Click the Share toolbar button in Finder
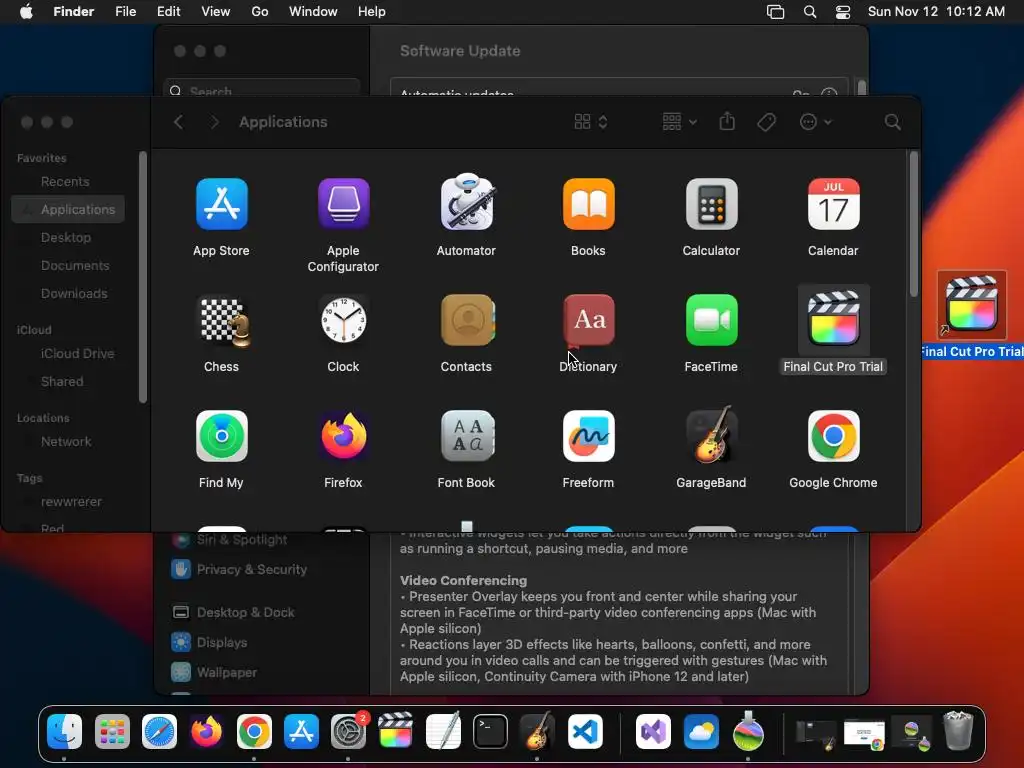 [727, 121]
